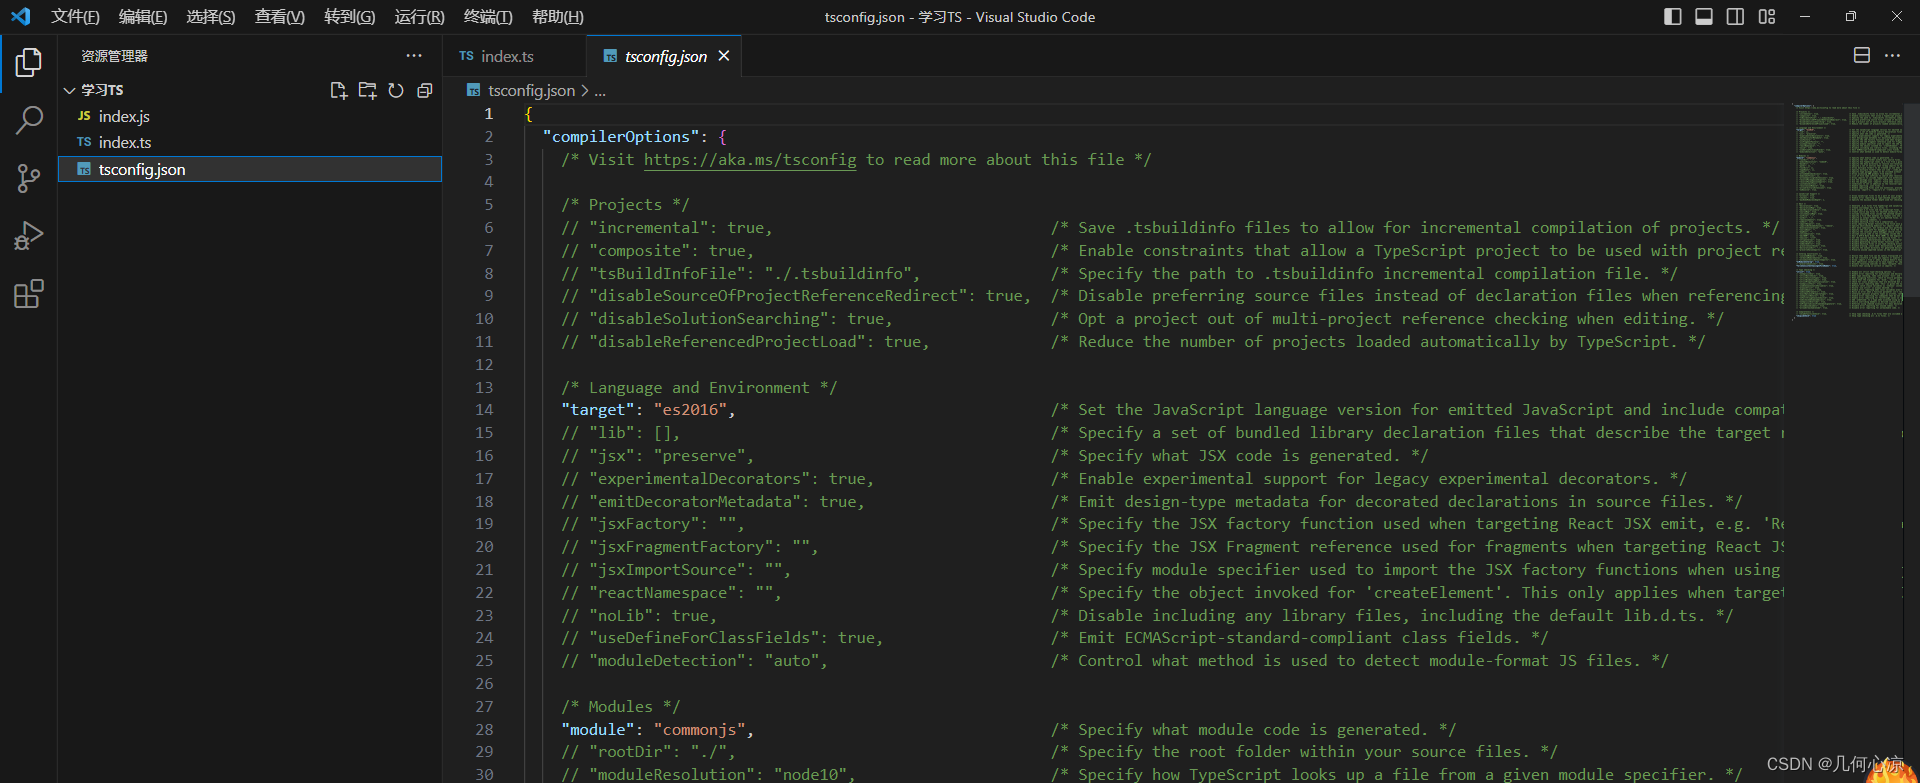This screenshot has width=1920, height=783.
Task: Open the Extensions view icon
Action: click(x=29, y=294)
